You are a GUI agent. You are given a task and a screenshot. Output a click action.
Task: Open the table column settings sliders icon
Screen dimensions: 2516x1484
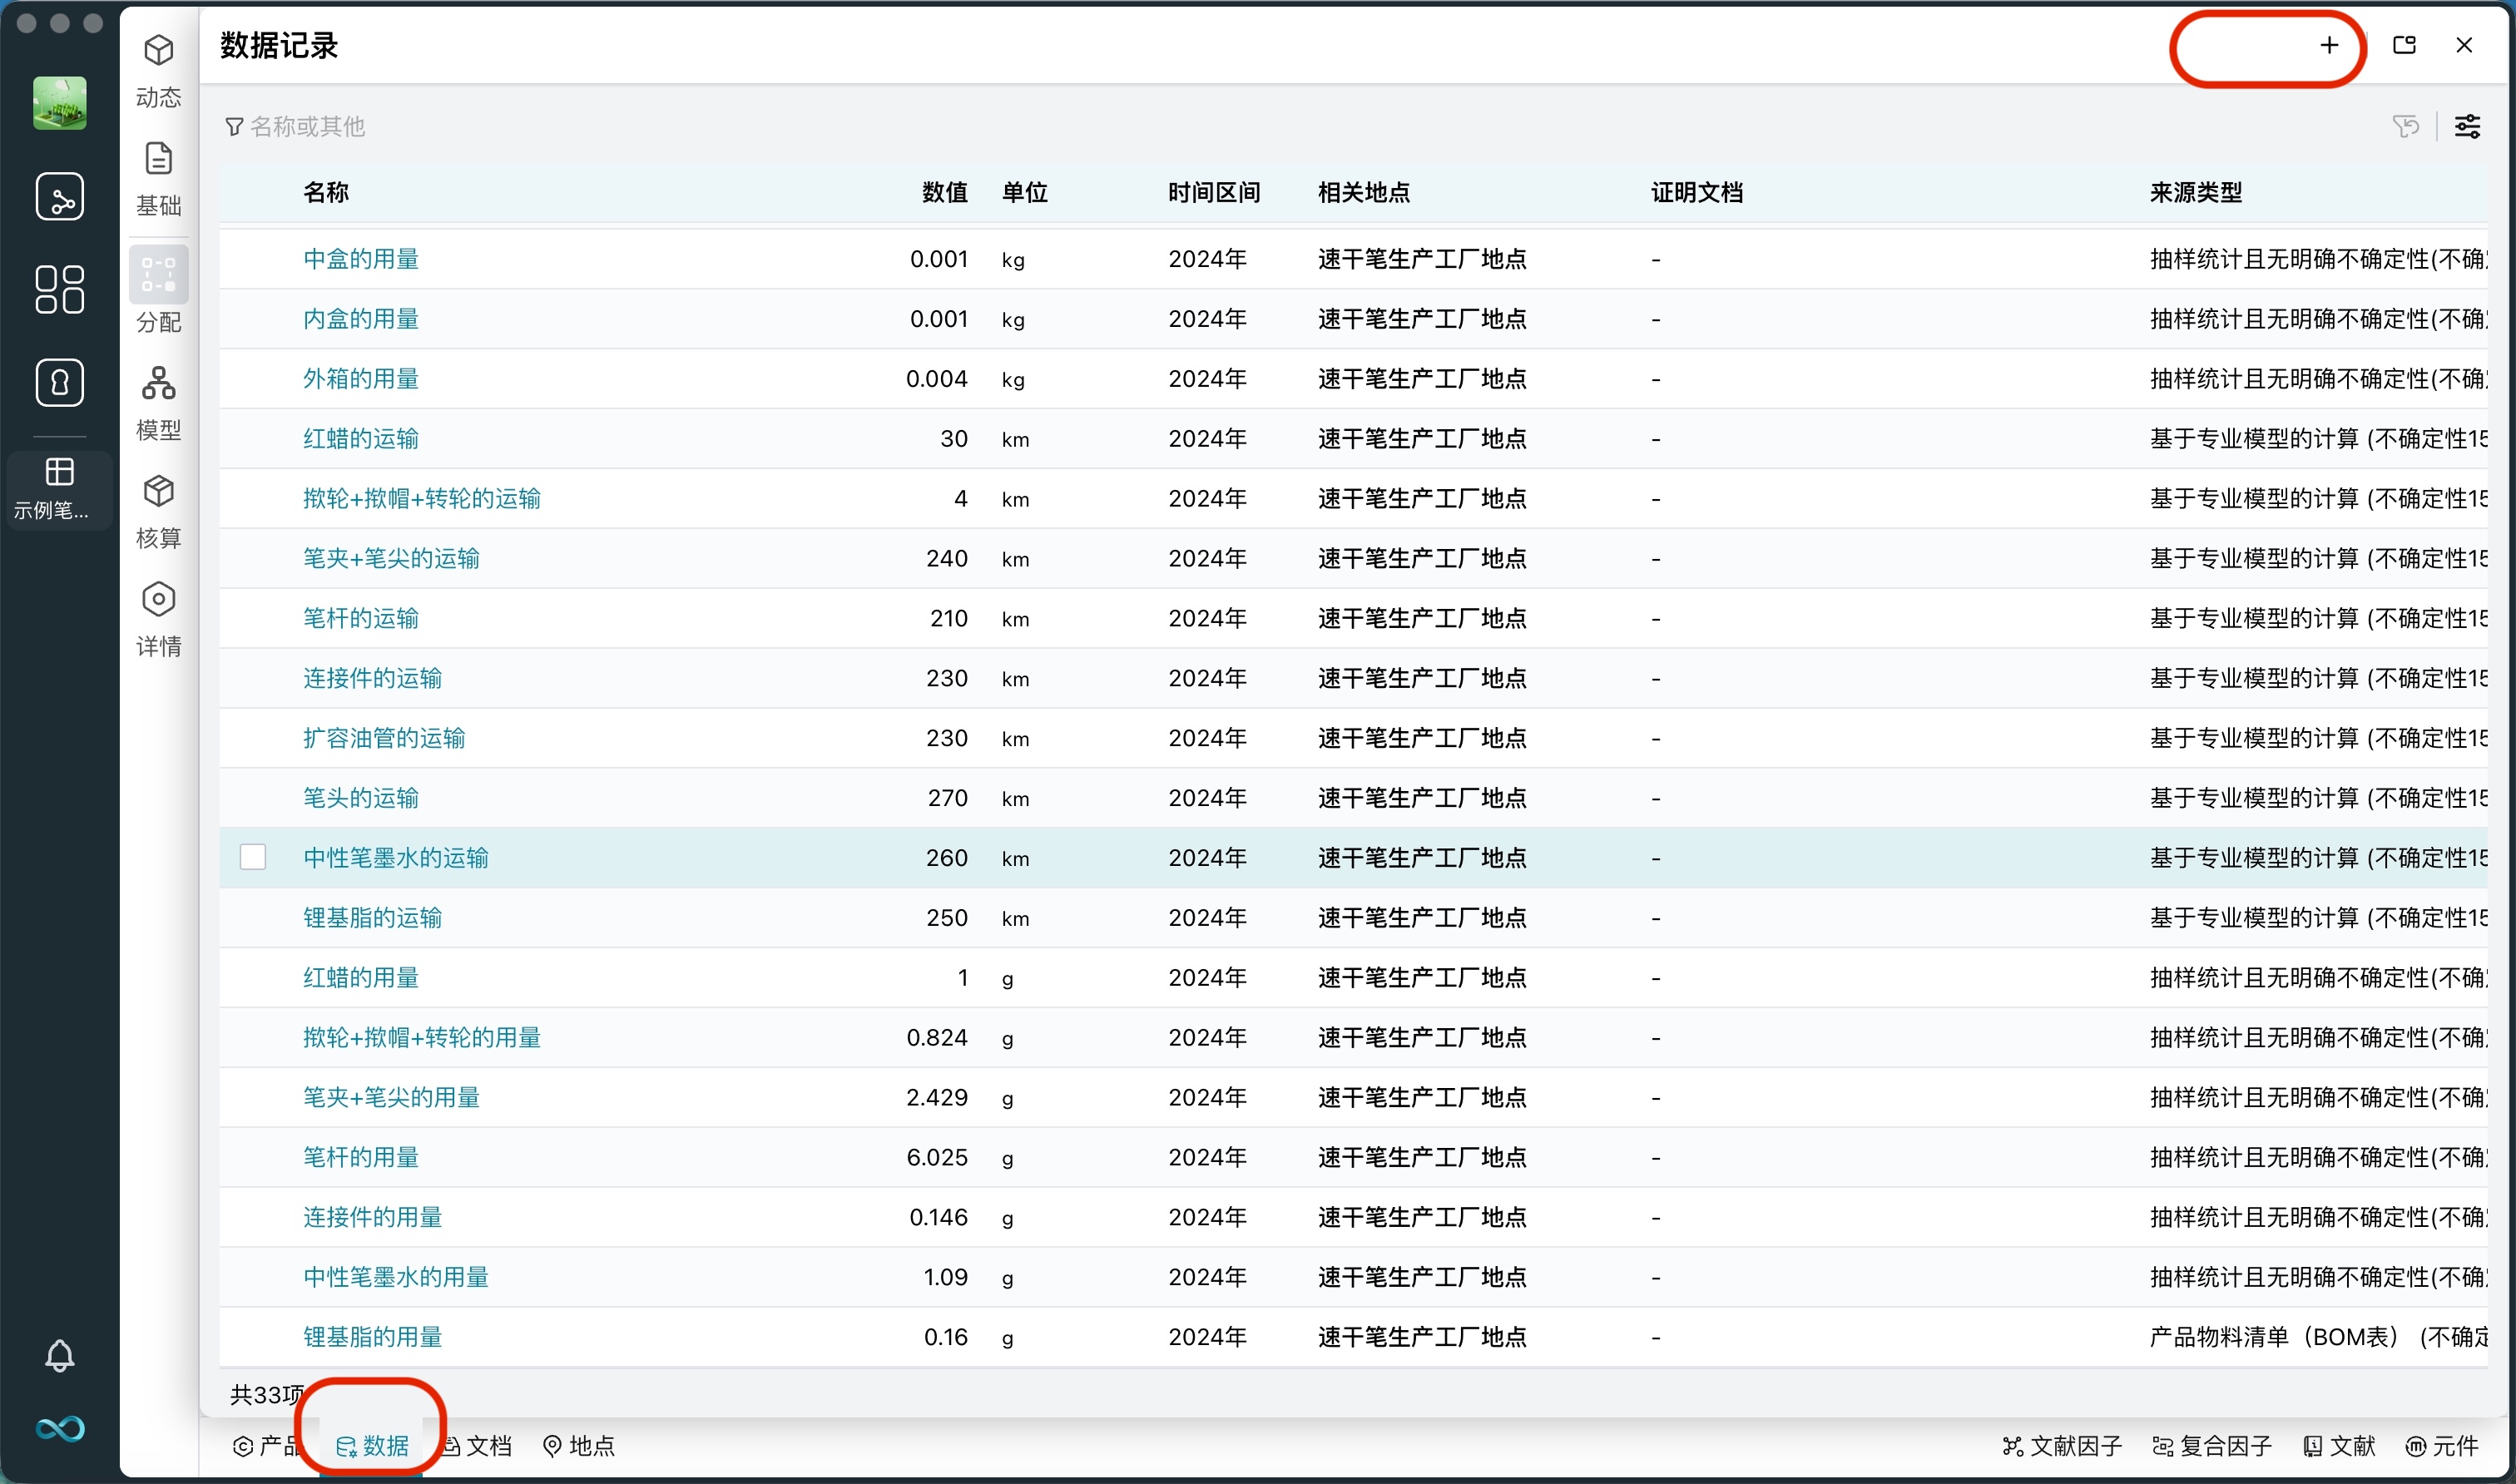pyautogui.click(x=2468, y=126)
